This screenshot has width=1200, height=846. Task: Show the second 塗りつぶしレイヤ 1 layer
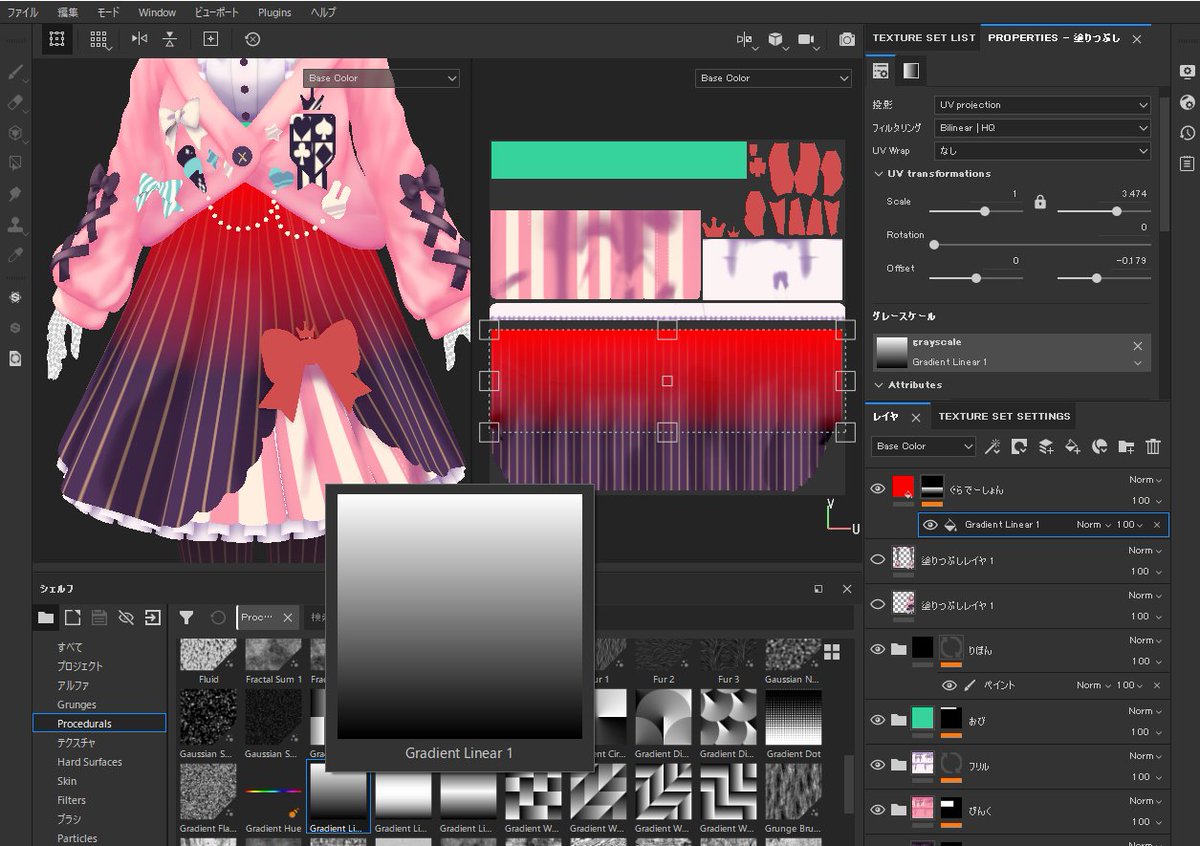tap(878, 605)
